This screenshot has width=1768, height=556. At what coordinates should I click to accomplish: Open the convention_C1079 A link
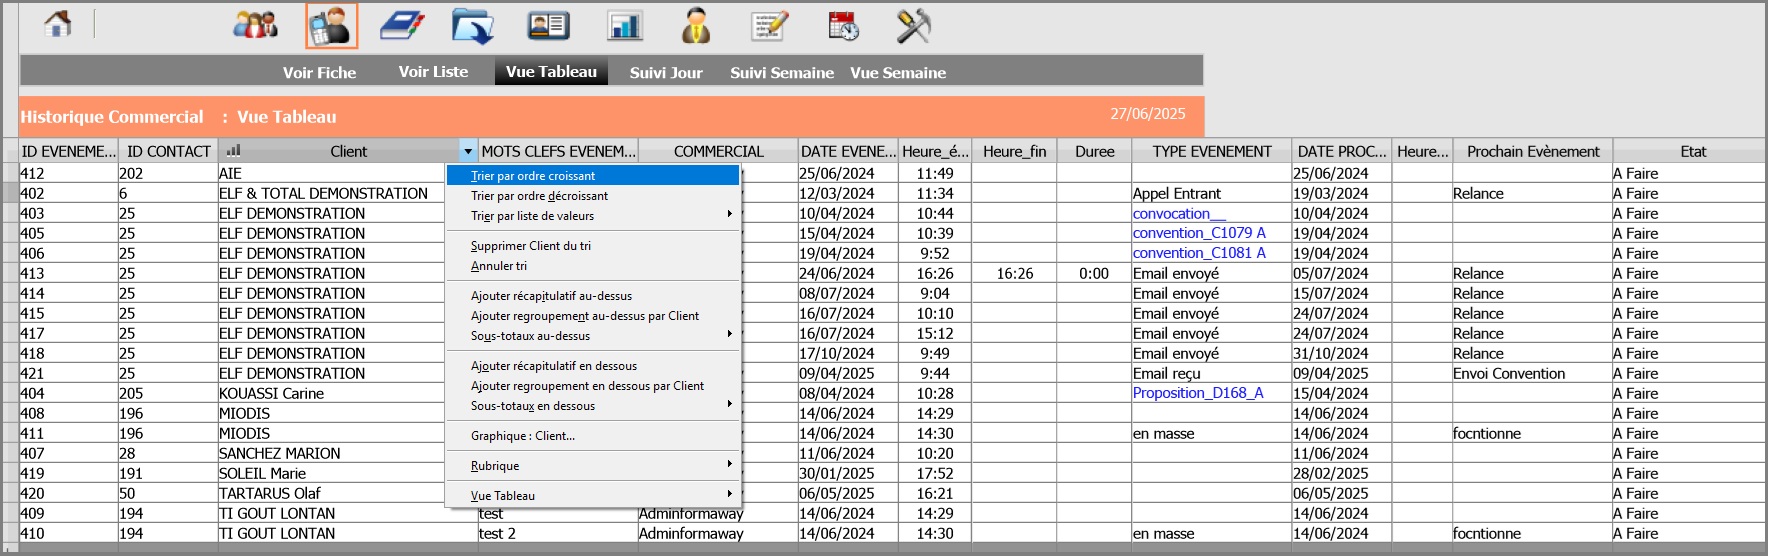point(1199,233)
